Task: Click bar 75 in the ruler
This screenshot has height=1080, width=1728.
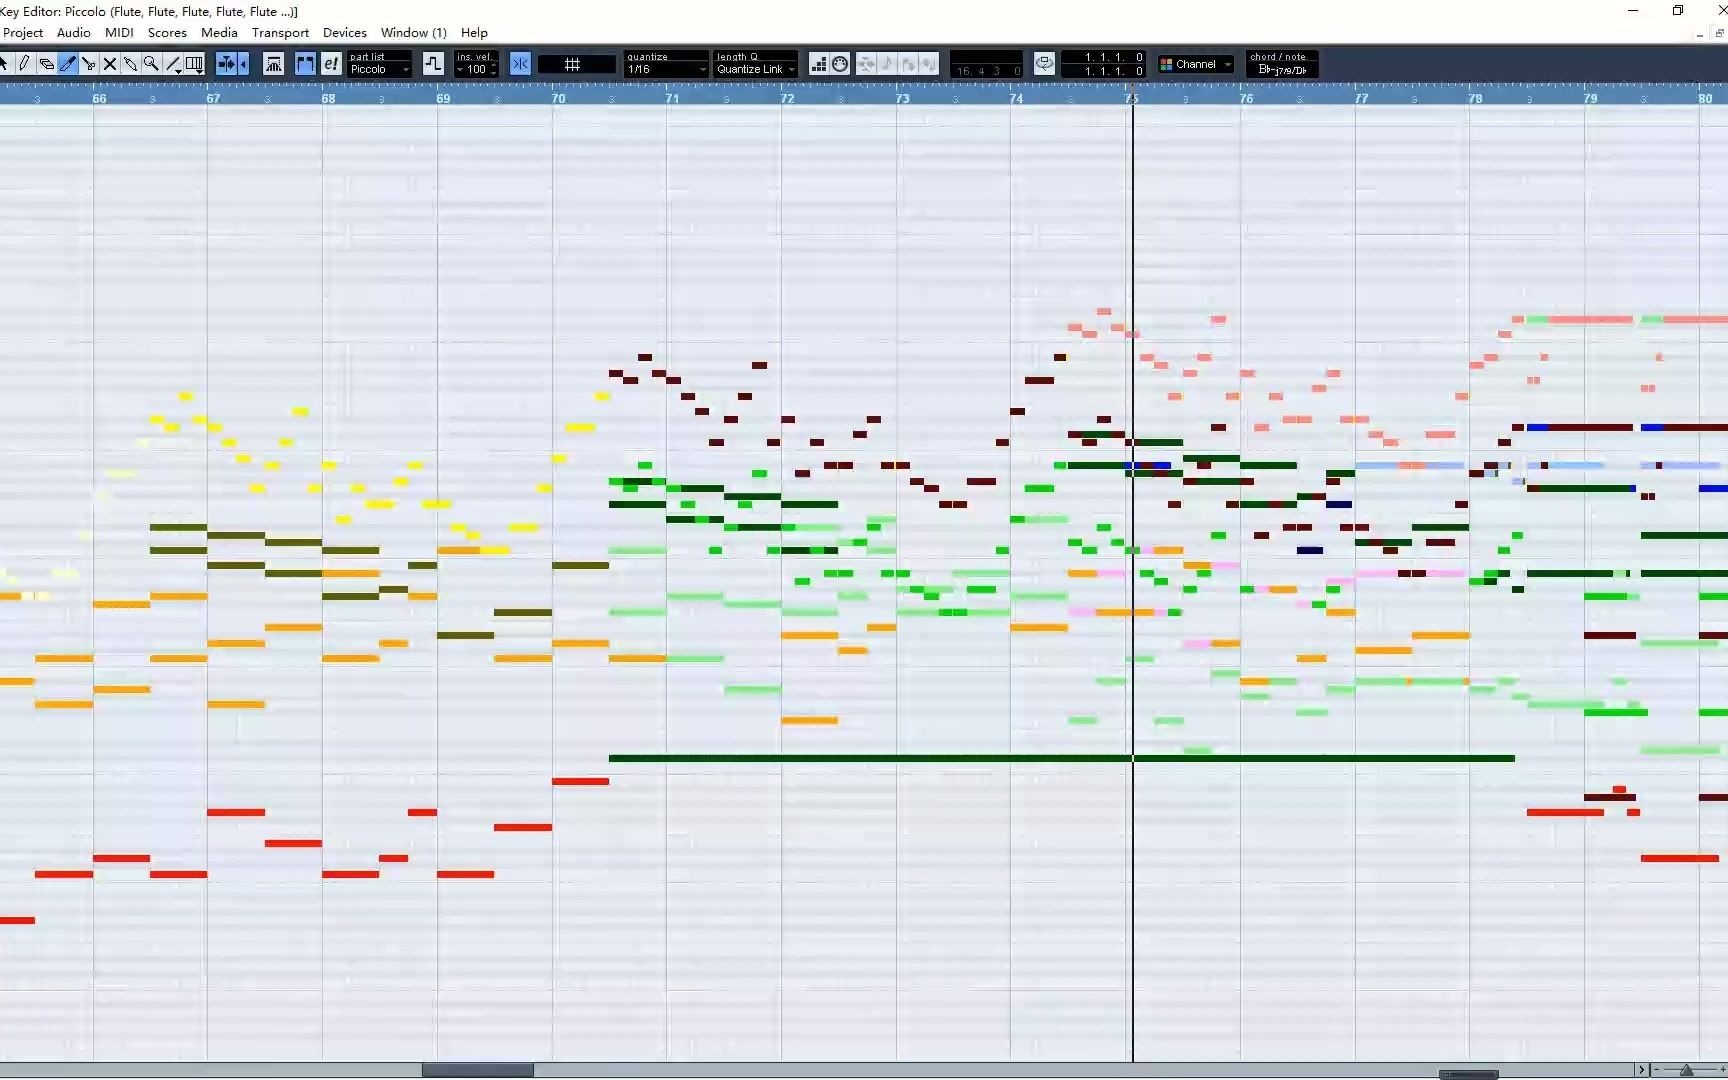Action: [x=1132, y=98]
